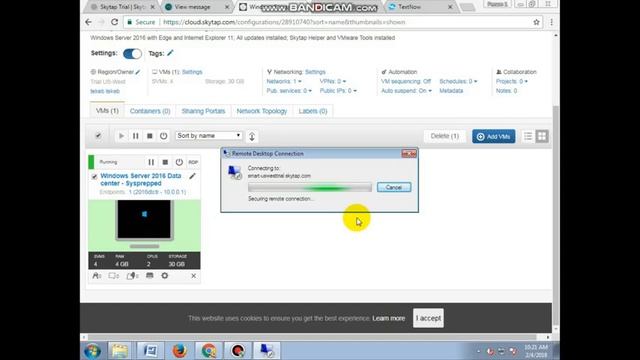Viewport: 640px width, 360px height.
Task: Start all selected VMs with toolbar play button
Action: pyautogui.click(x=121, y=136)
